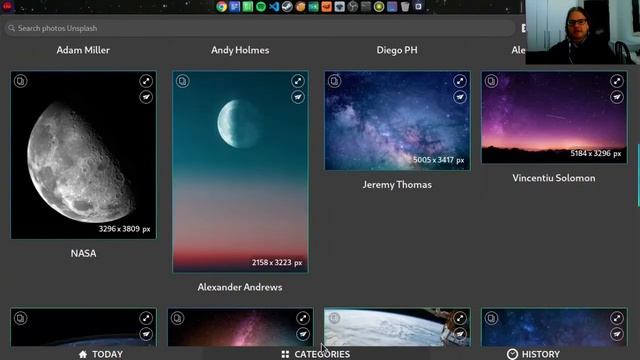
Task: Select the purple sunset sky photo thumbnail
Action: coord(554,118)
